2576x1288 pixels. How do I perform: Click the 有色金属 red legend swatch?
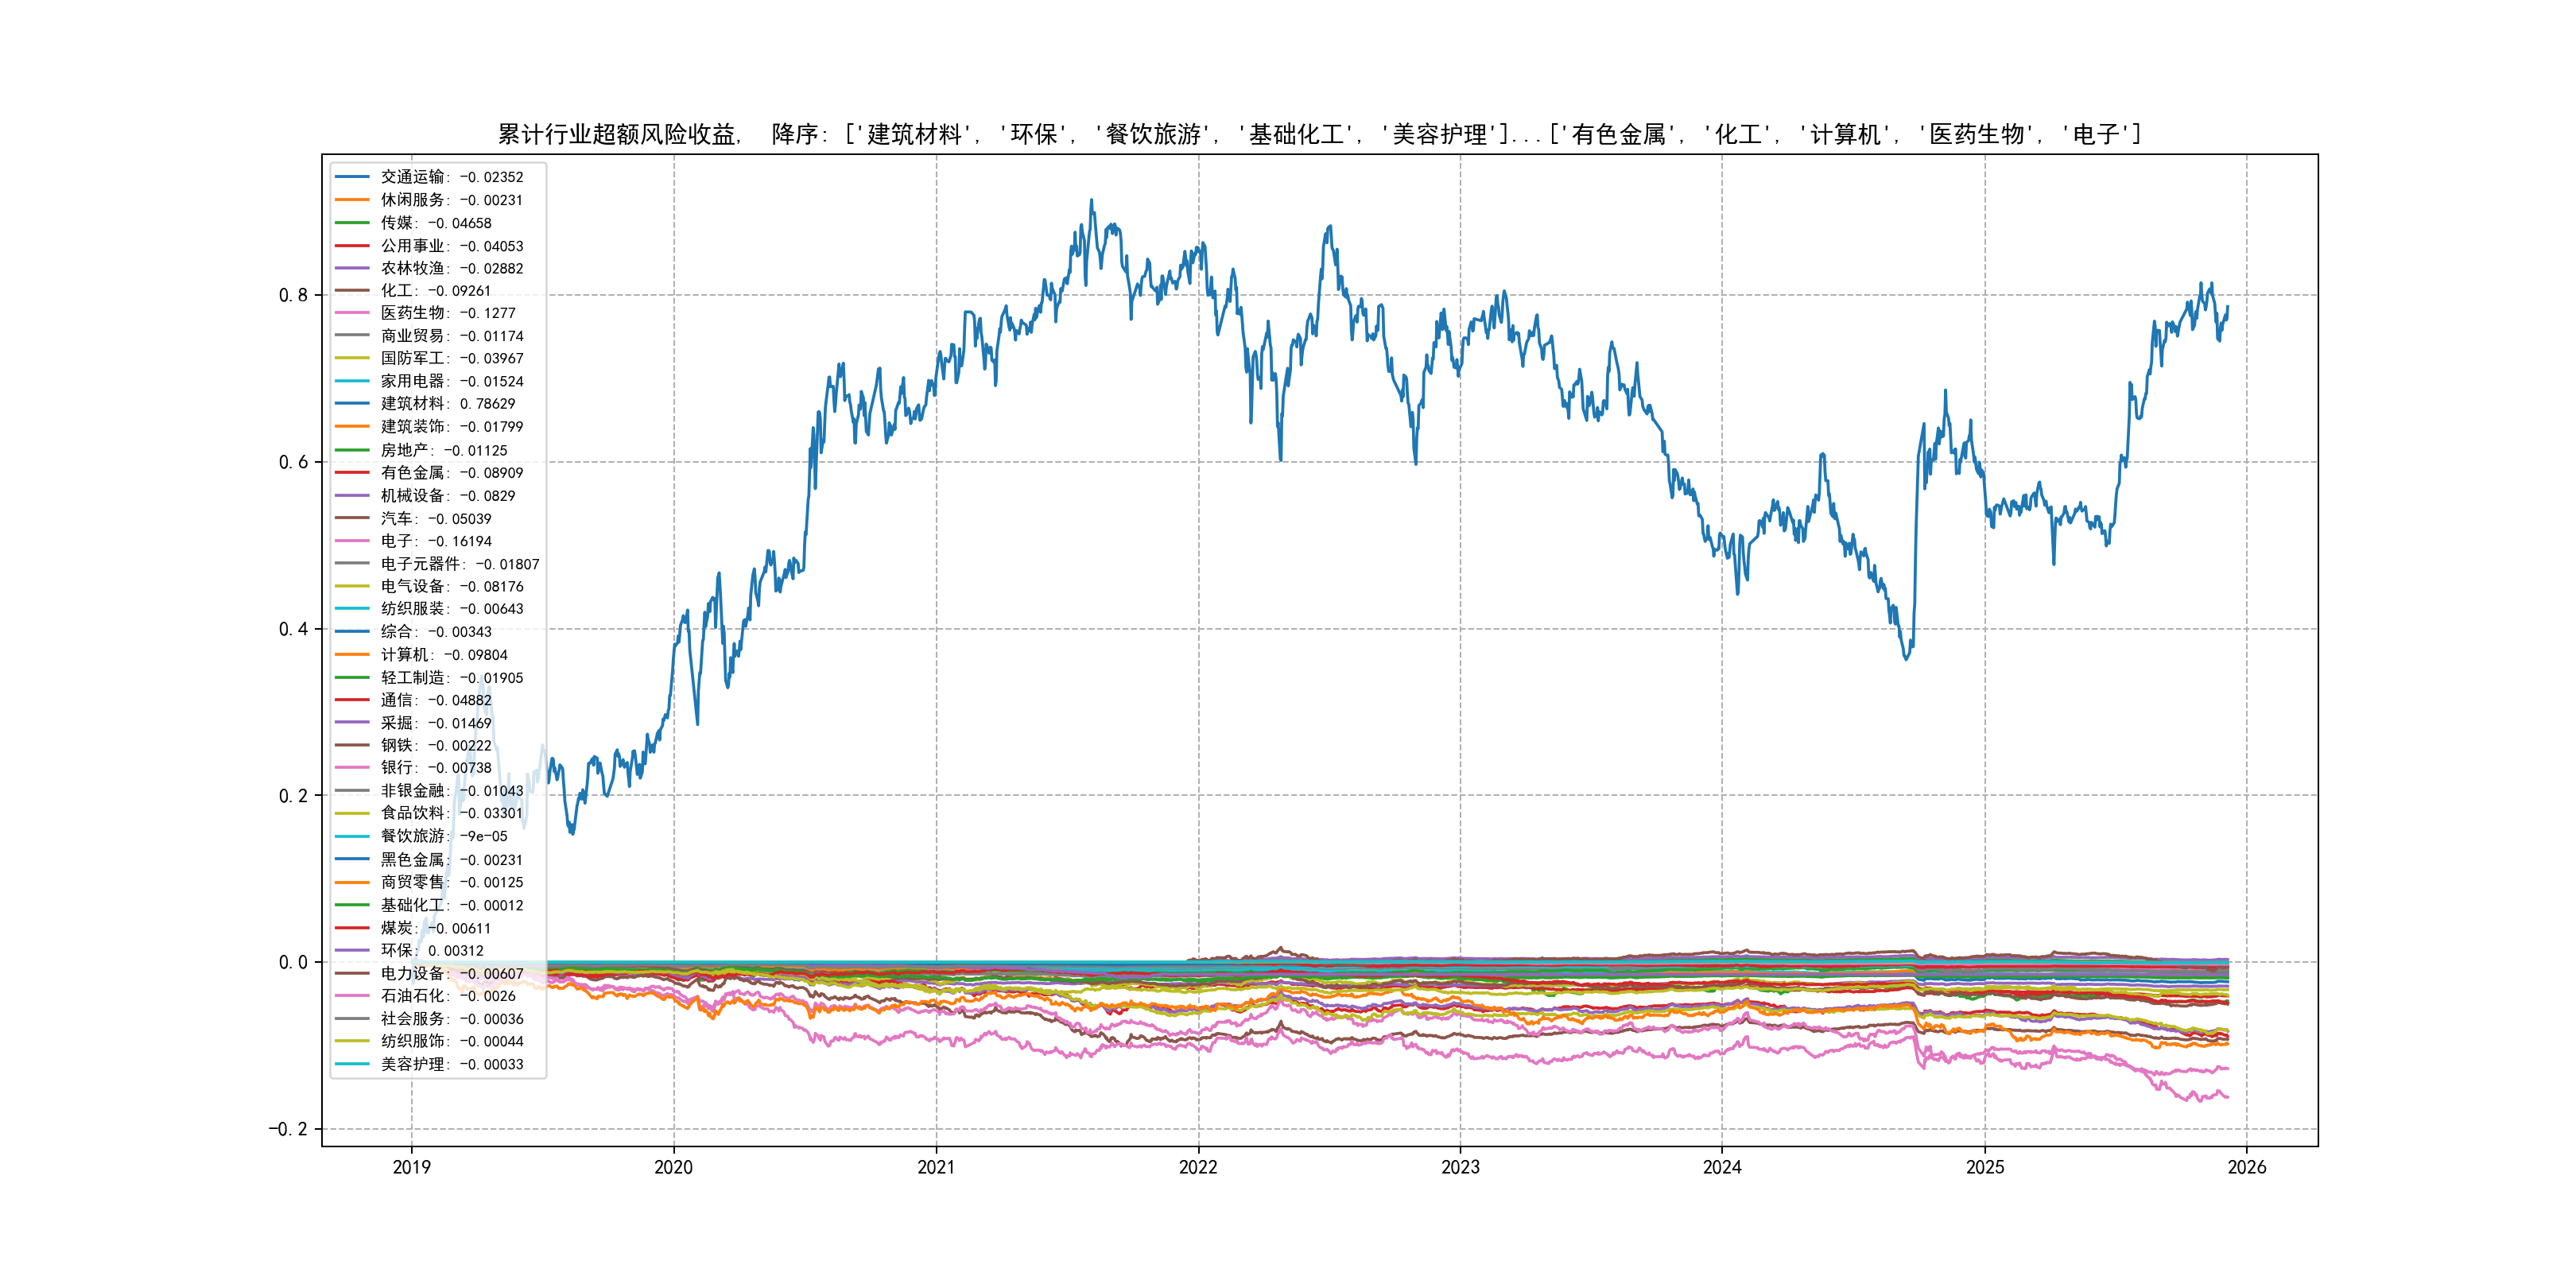click(x=352, y=473)
